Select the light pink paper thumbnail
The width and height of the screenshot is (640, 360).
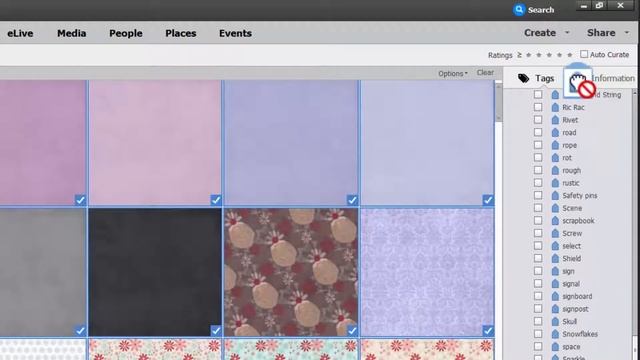point(155,143)
